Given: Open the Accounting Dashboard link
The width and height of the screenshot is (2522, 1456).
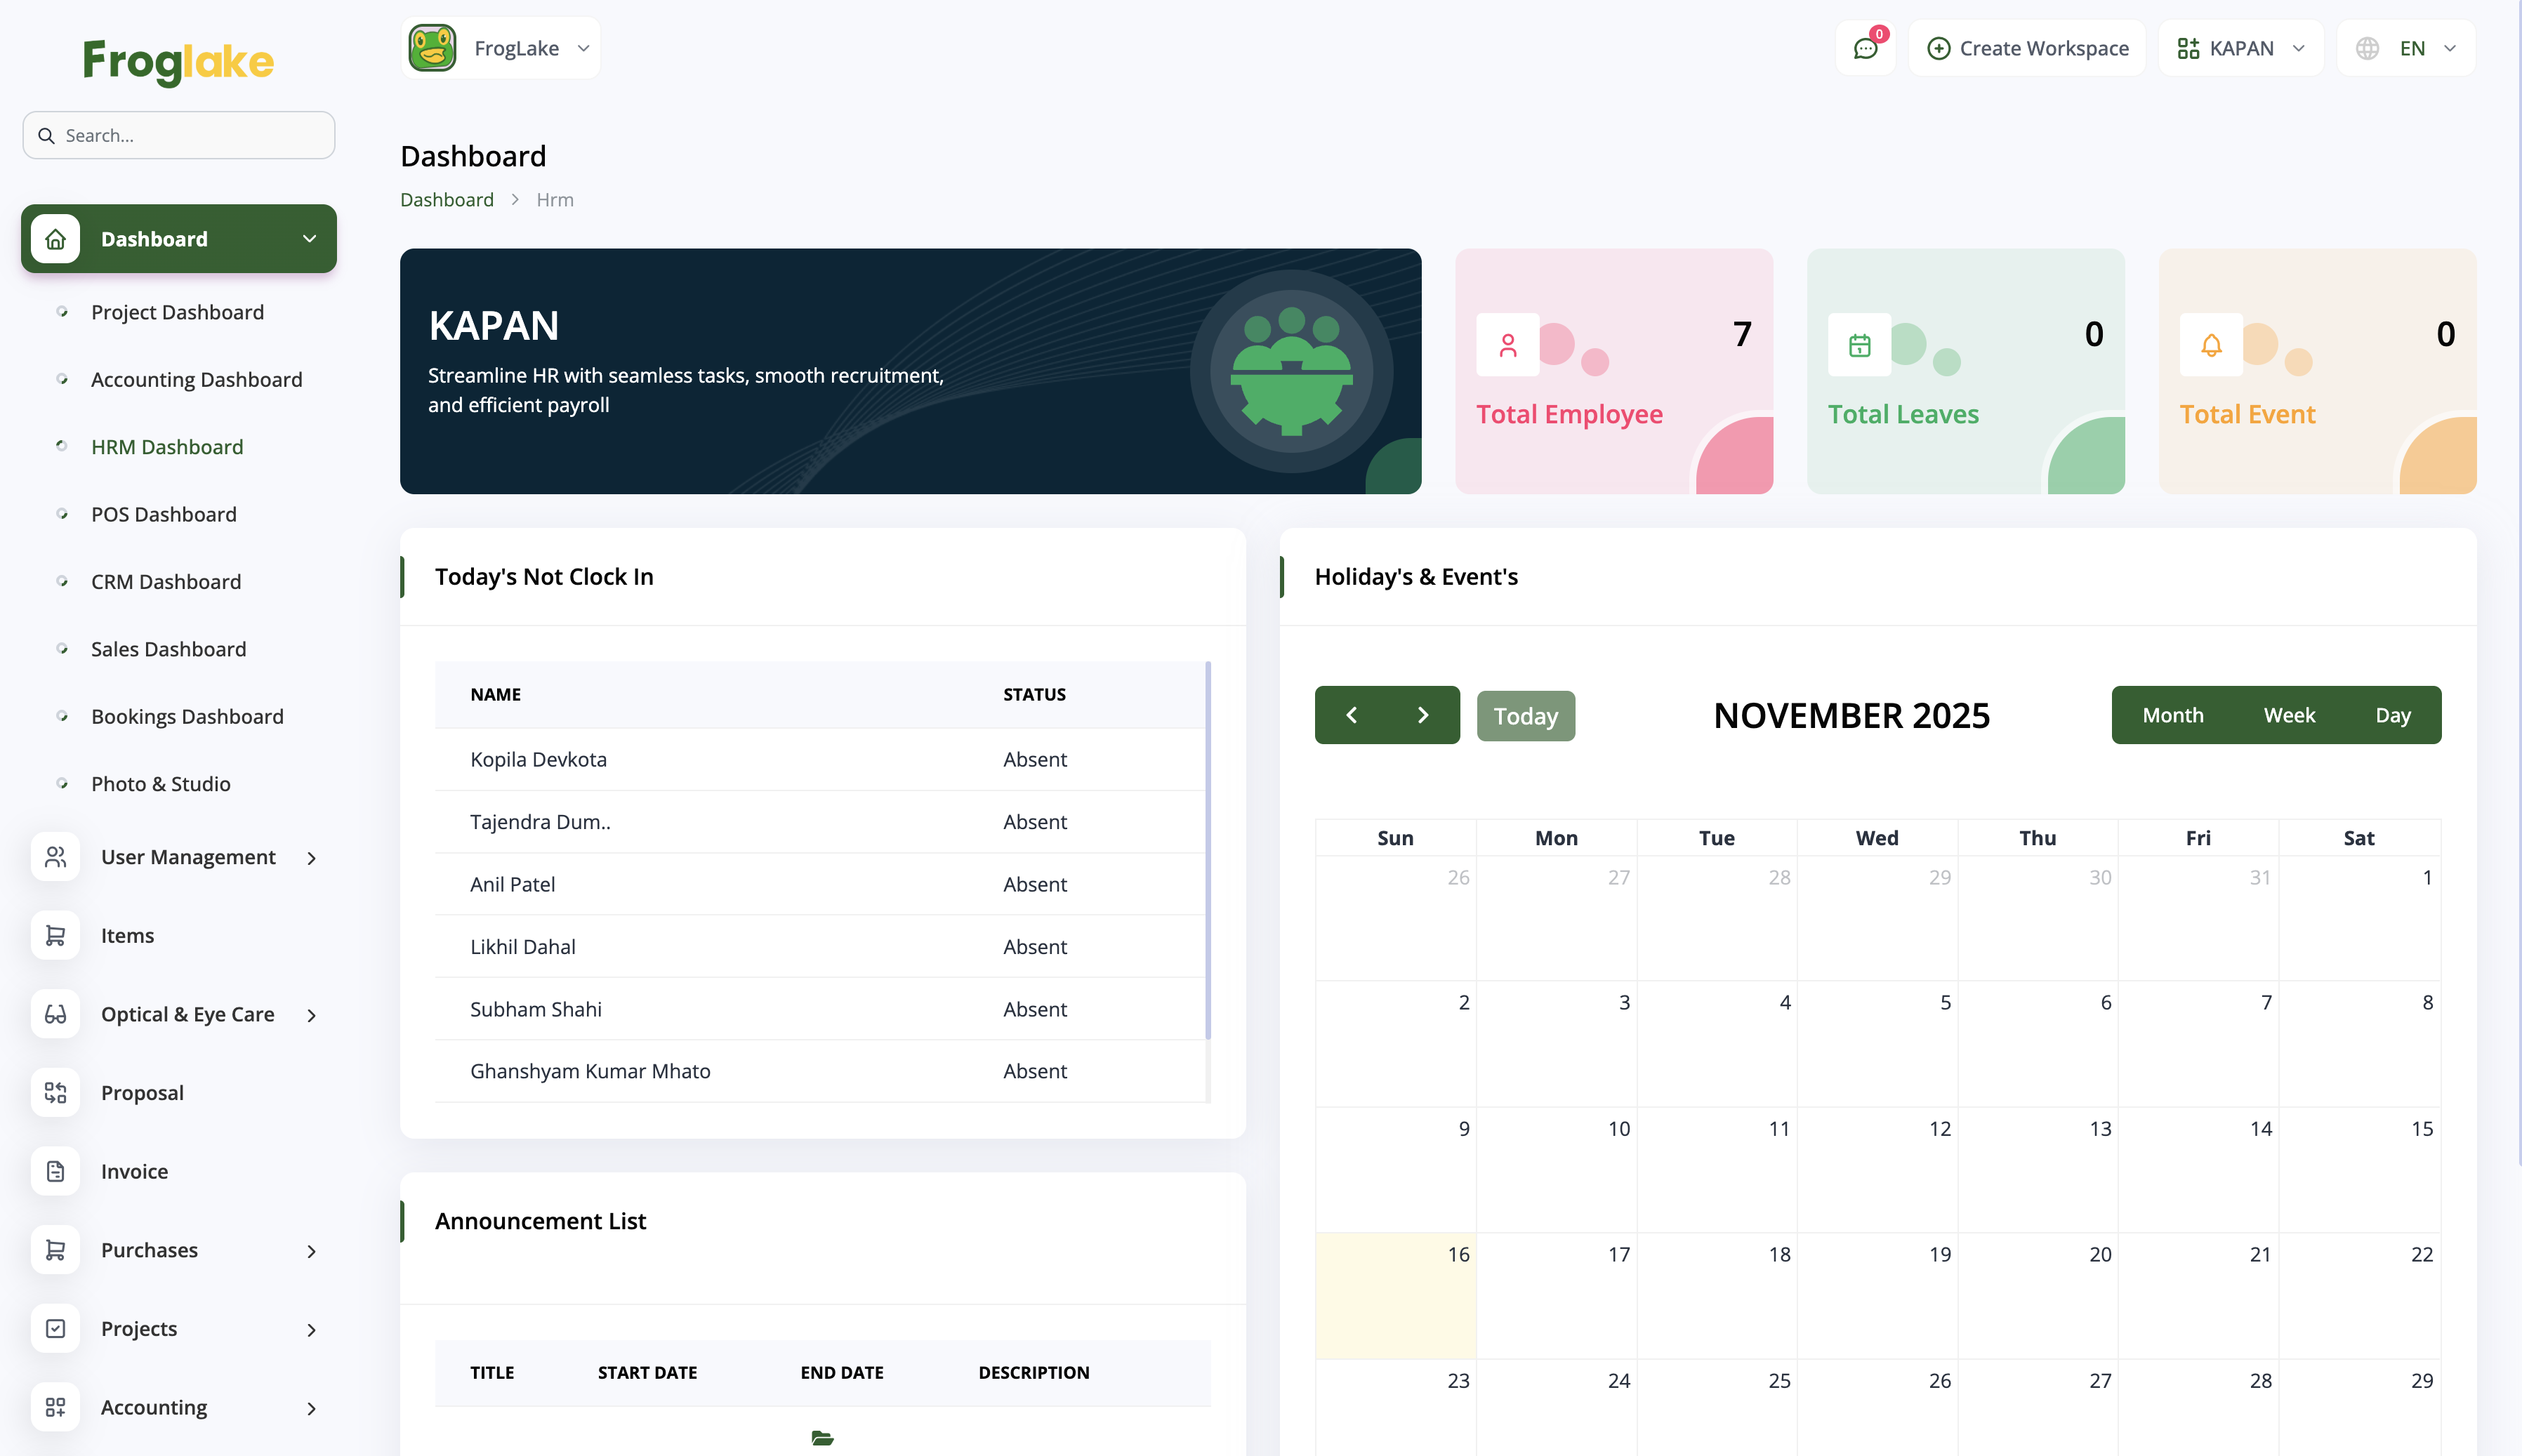Looking at the screenshot, I should point(196,380).
